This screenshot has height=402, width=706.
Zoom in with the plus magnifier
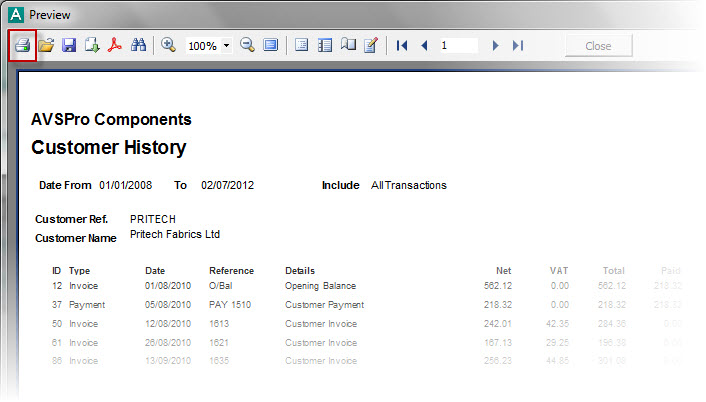pos(168,46)
